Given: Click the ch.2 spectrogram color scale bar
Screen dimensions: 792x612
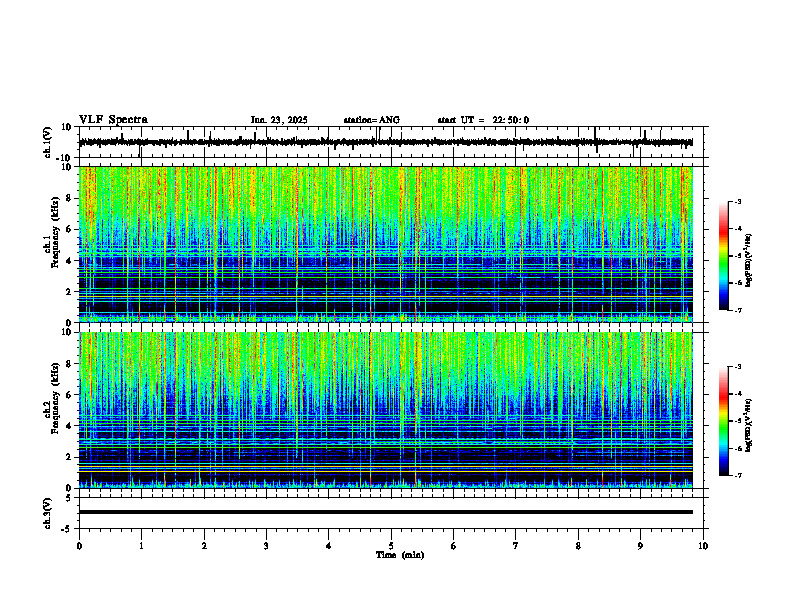Looking at the screenshot, I should [723, 421].
